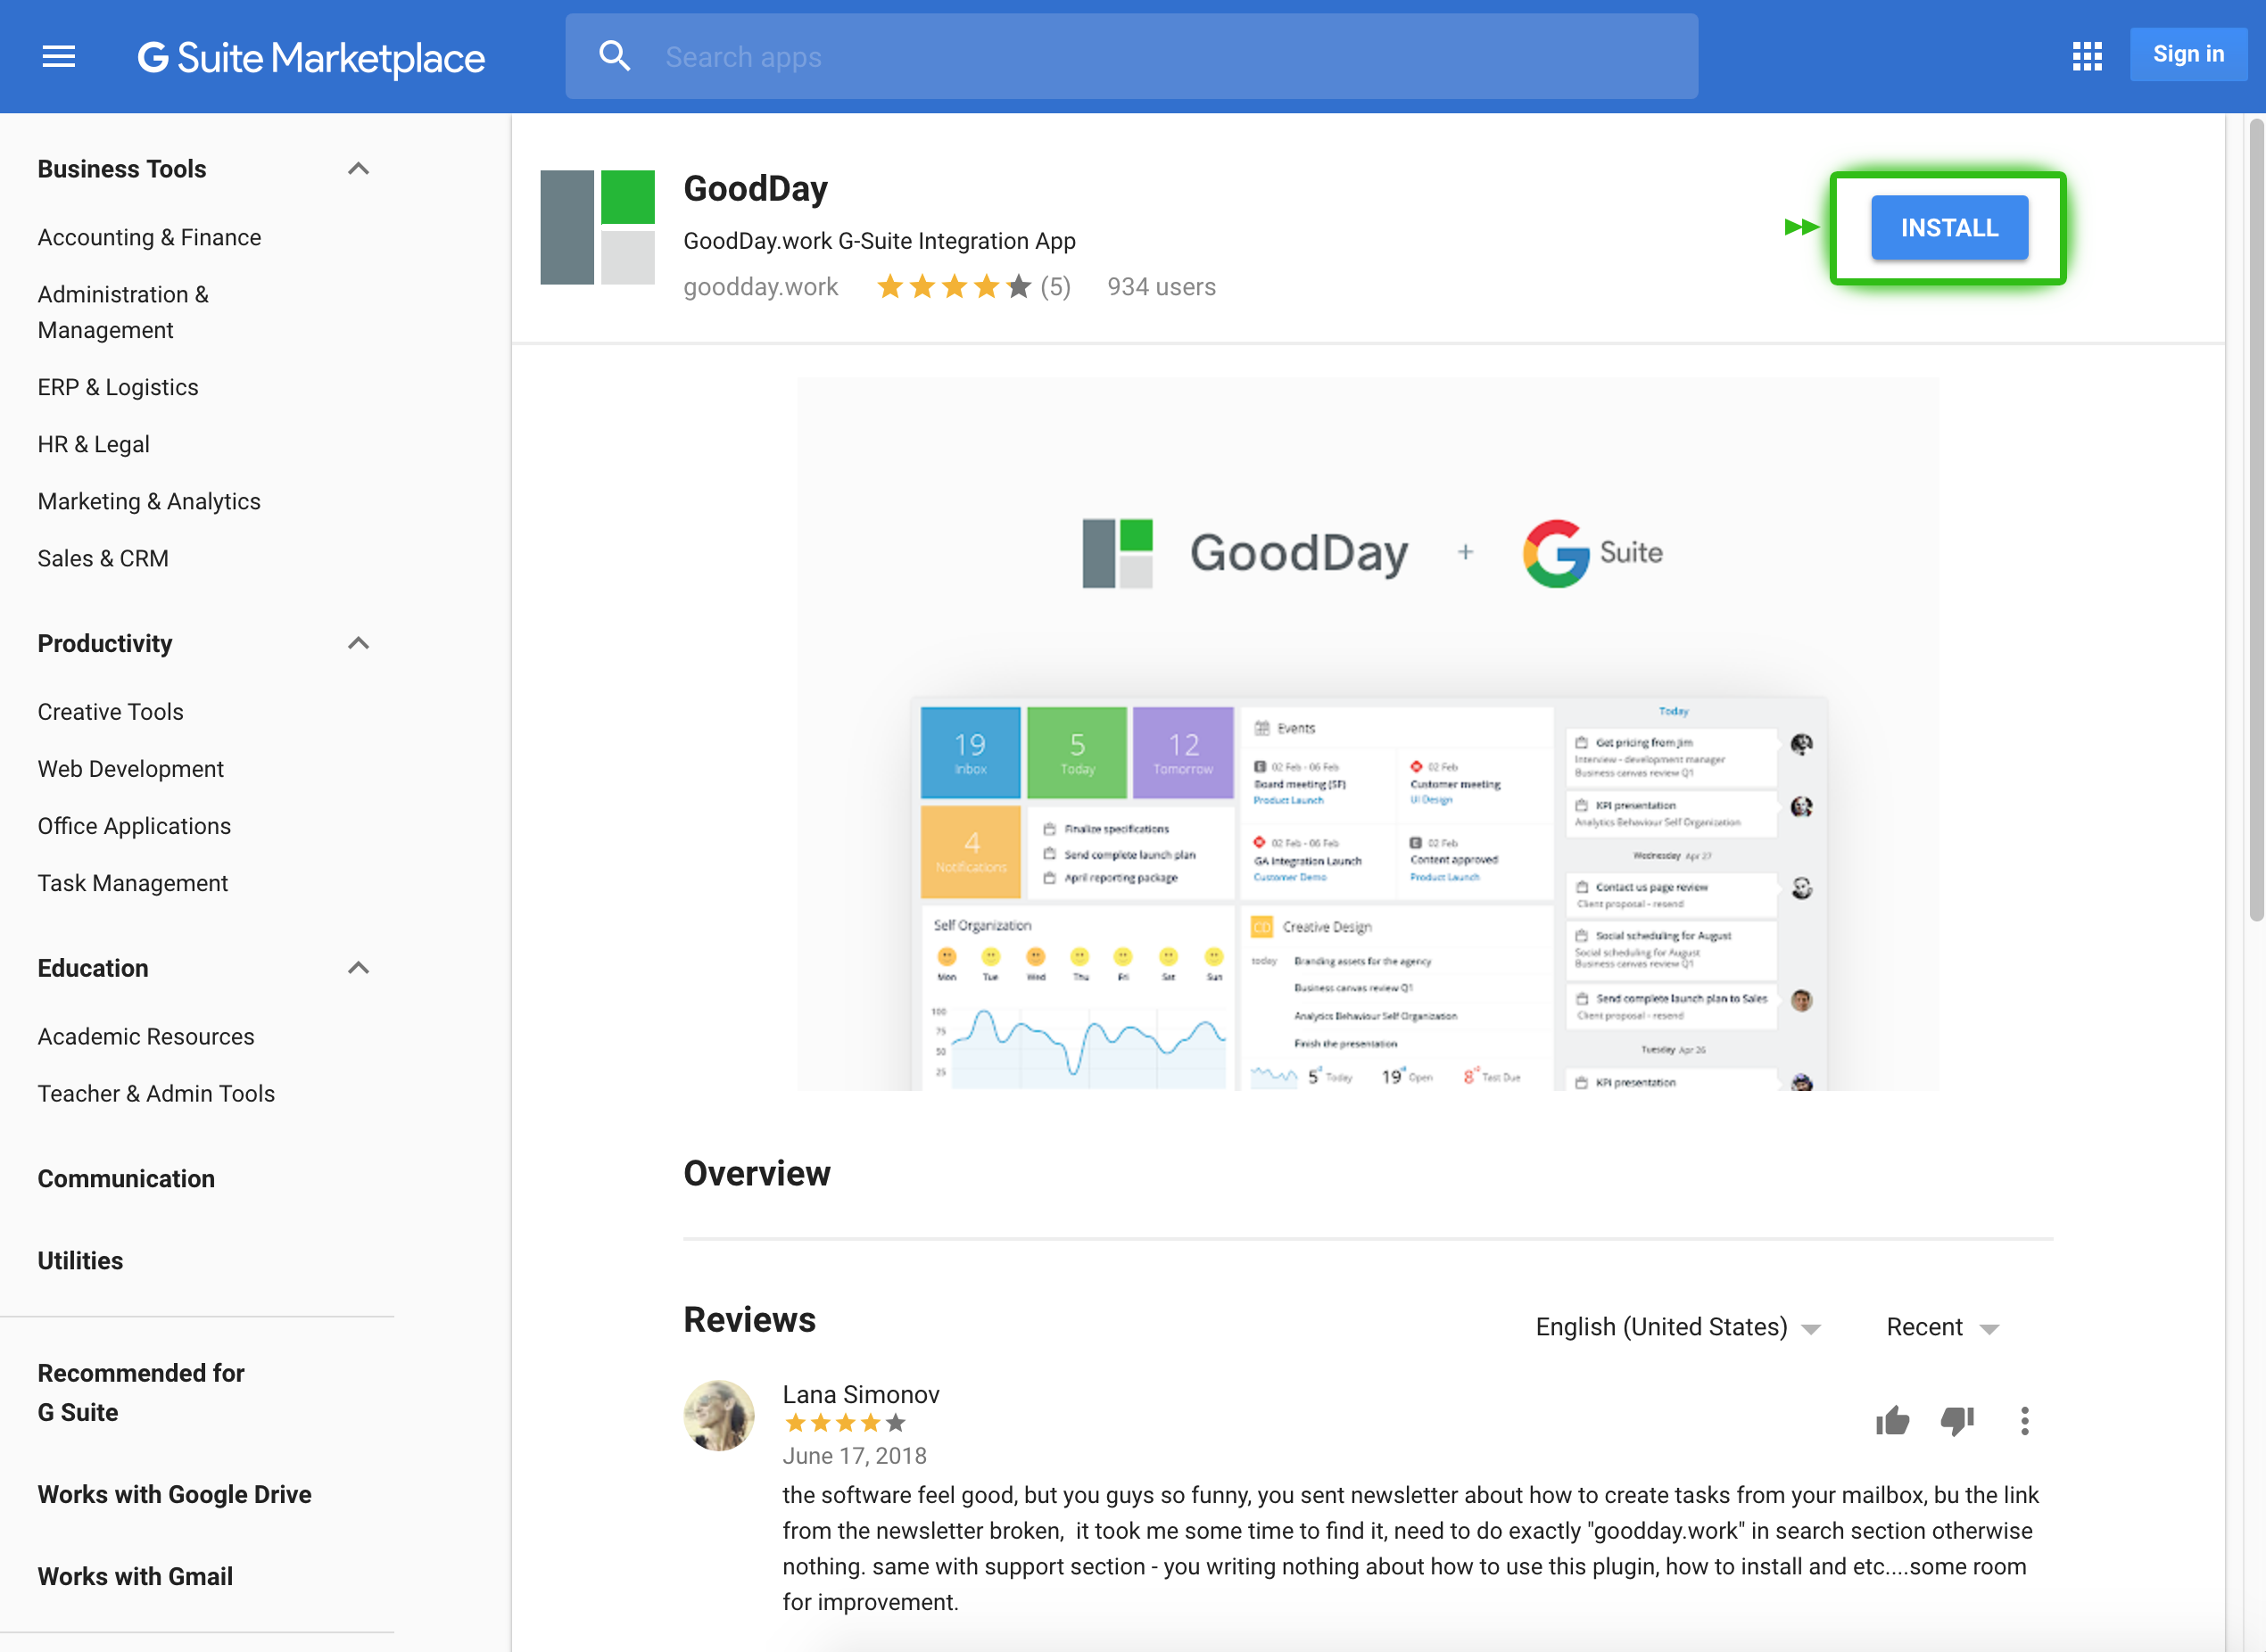Viewport: 2266px width, 1652px height.
Task: Open Works with Gmail
Action: click(x=135, y=1576)
